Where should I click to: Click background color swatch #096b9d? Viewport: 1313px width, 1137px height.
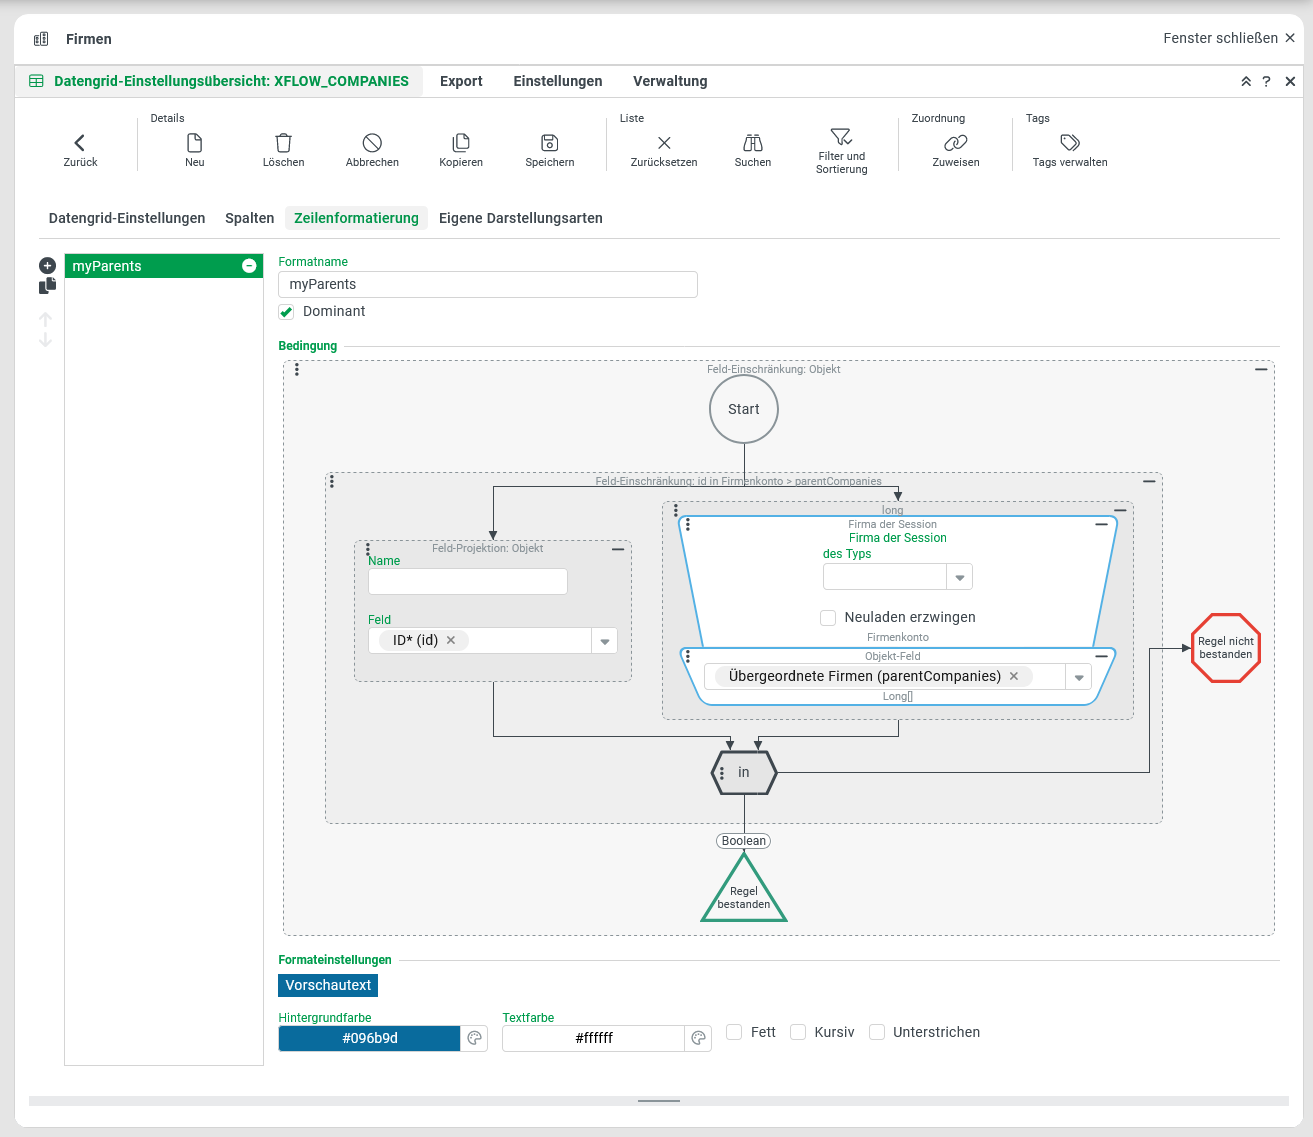click(369, 1038)
